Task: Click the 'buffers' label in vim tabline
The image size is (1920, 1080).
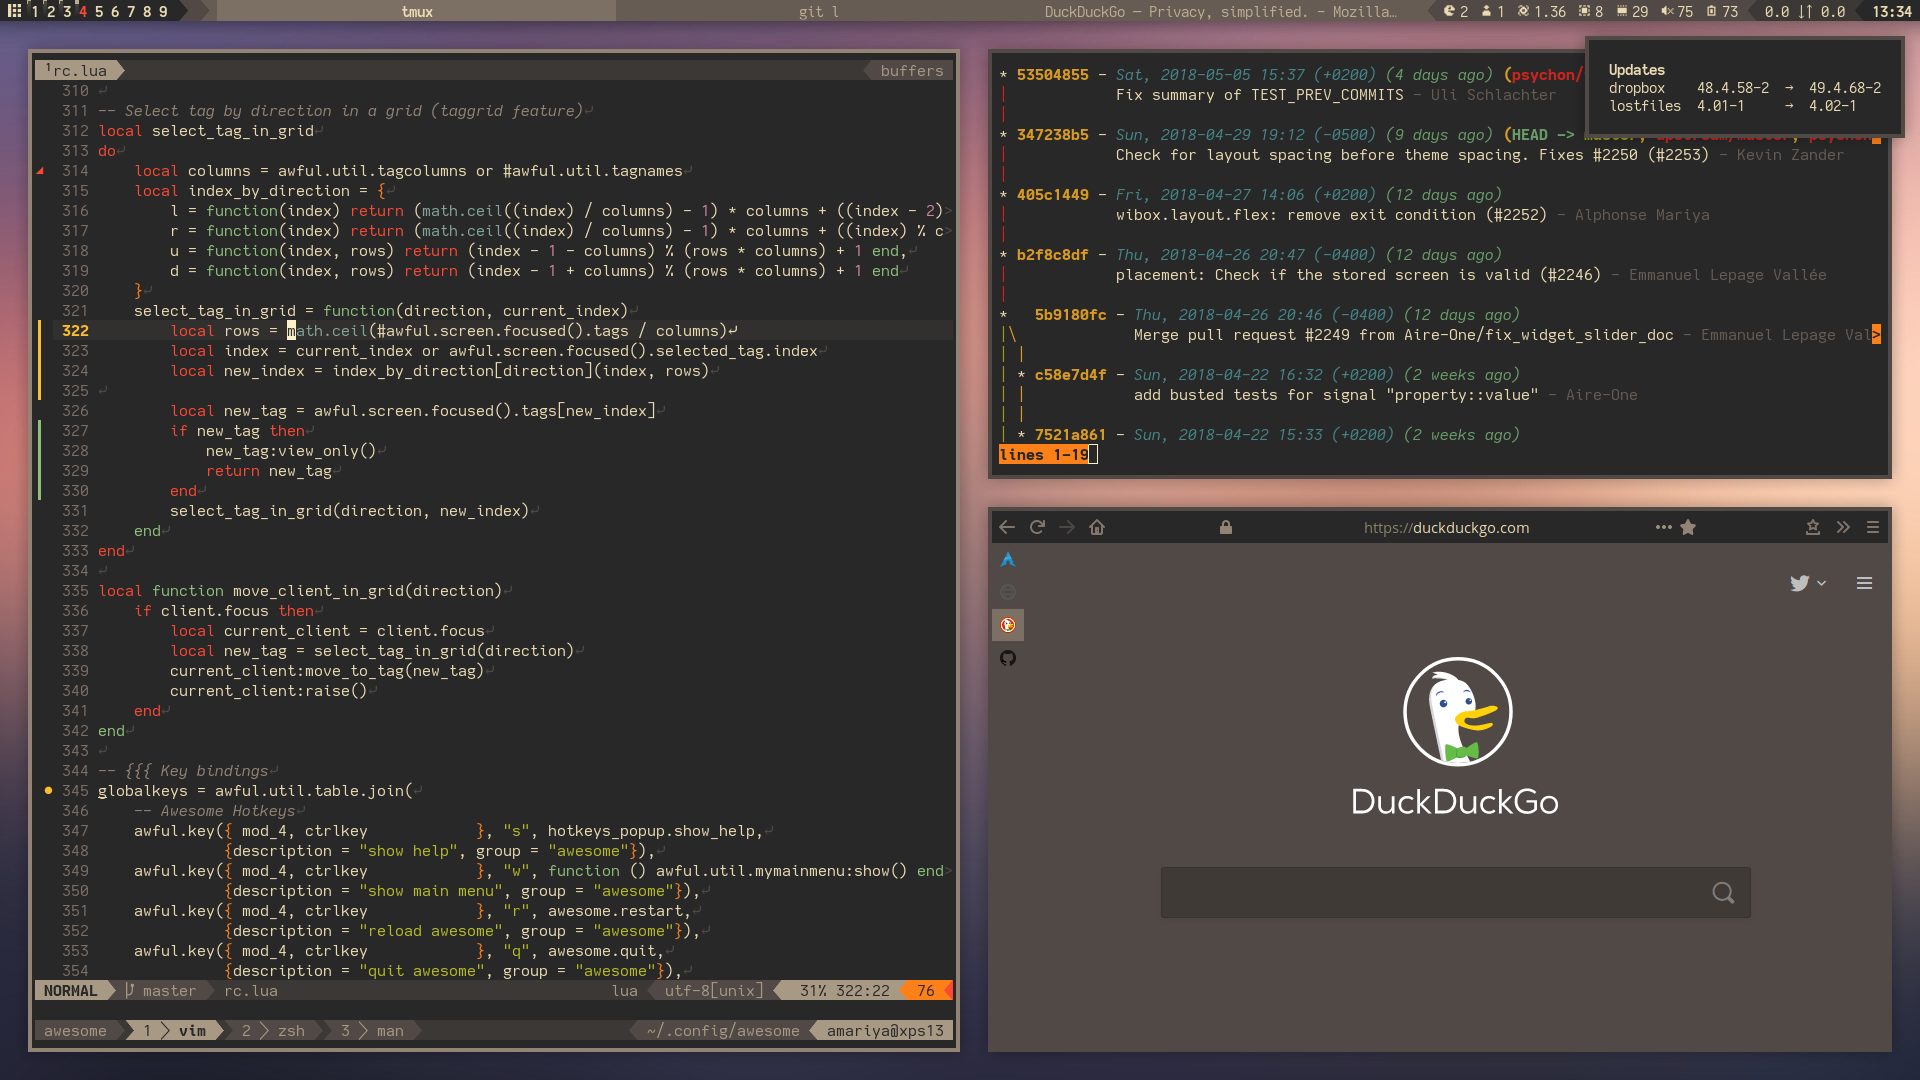Action: pos(912,70)
